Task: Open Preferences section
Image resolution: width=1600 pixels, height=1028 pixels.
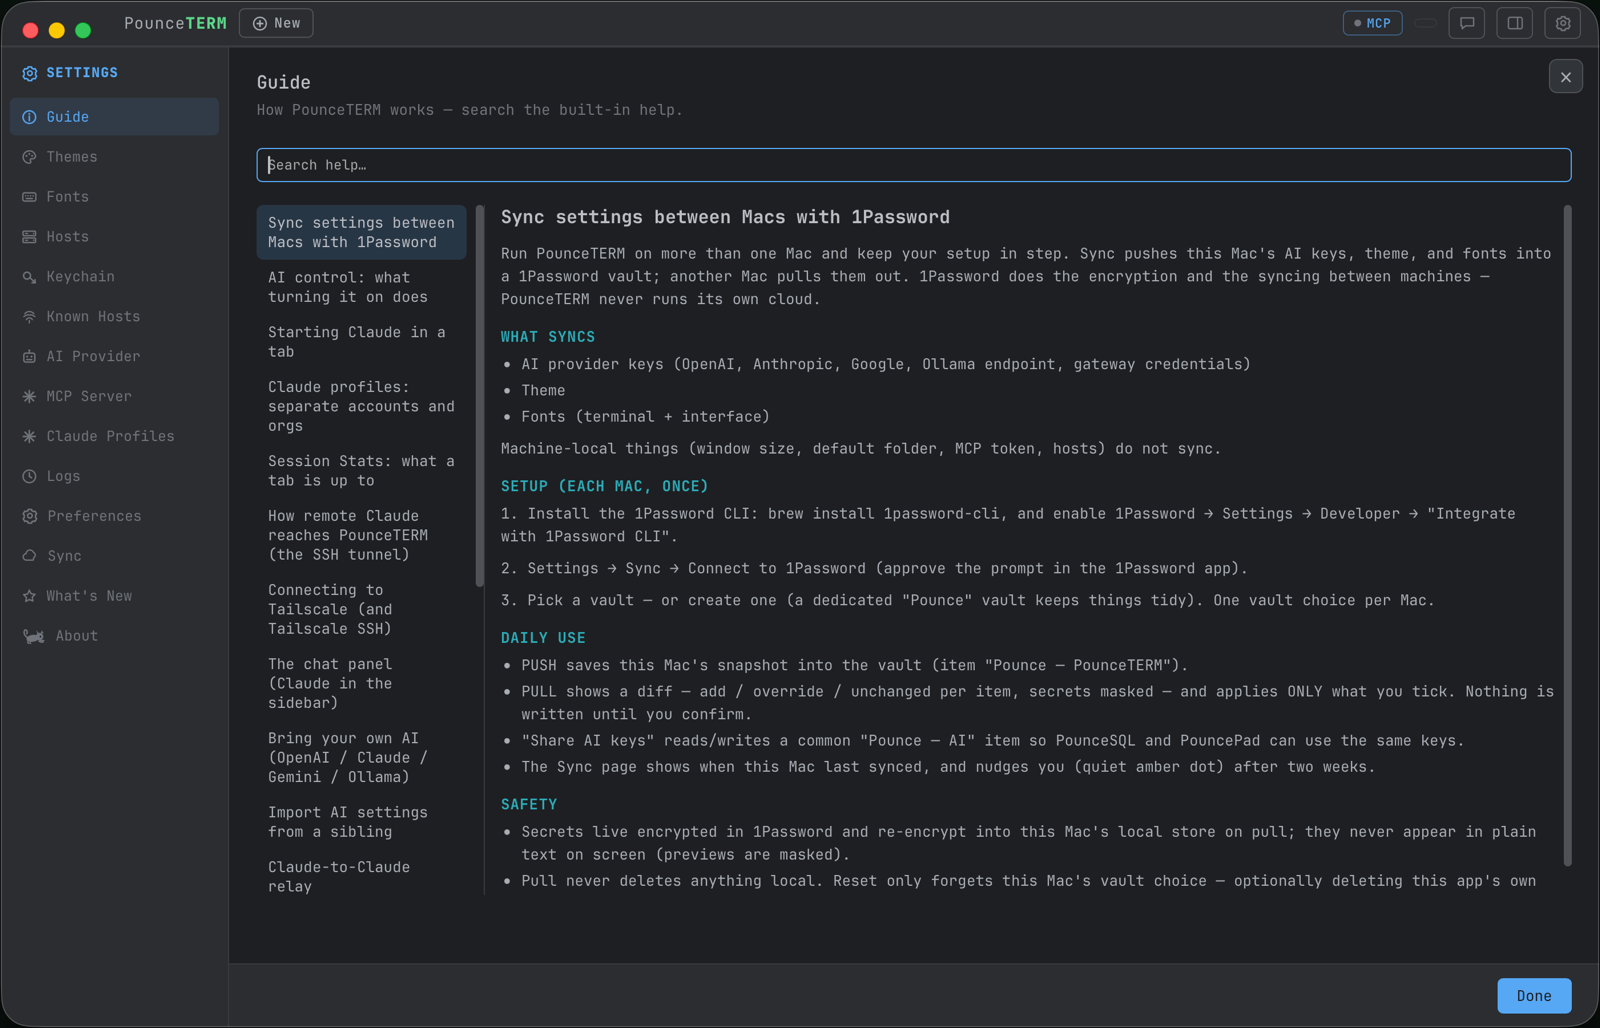Action: click(114, 516)
